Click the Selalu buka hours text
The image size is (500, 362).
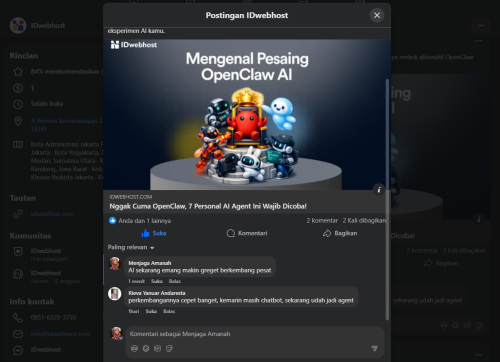click(x=47, y=104)
